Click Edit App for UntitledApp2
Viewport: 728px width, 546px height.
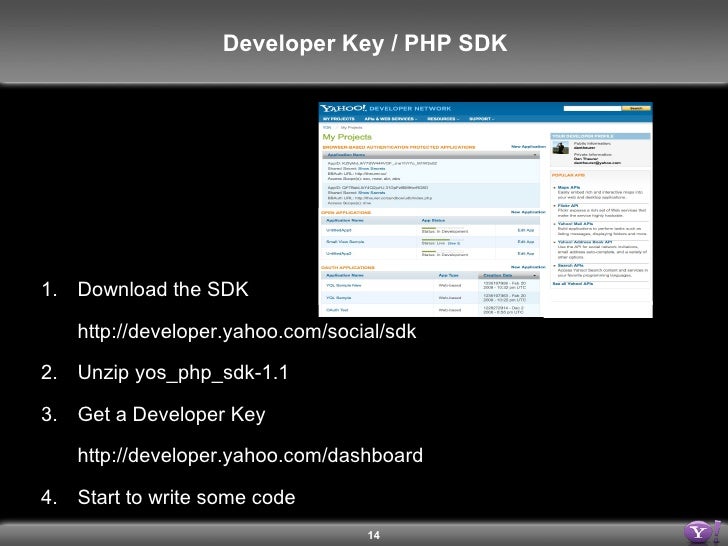(526, 254)
